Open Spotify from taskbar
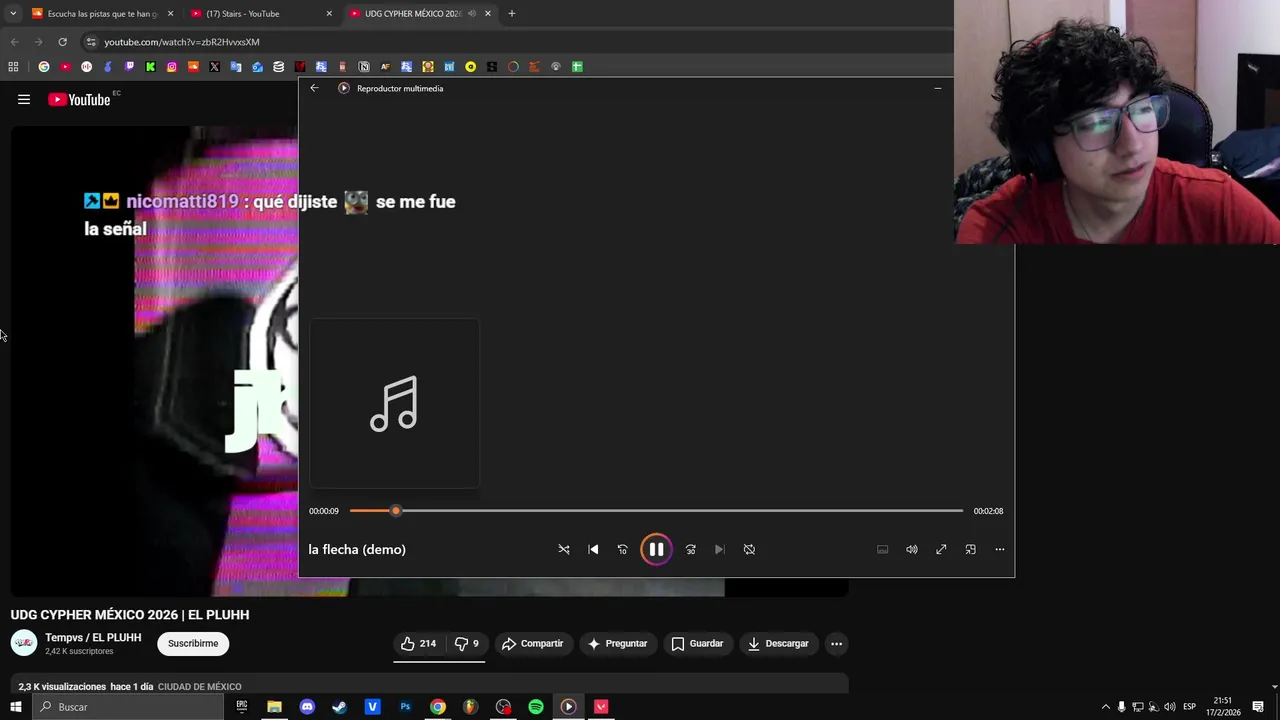 [x=536, y=707]
